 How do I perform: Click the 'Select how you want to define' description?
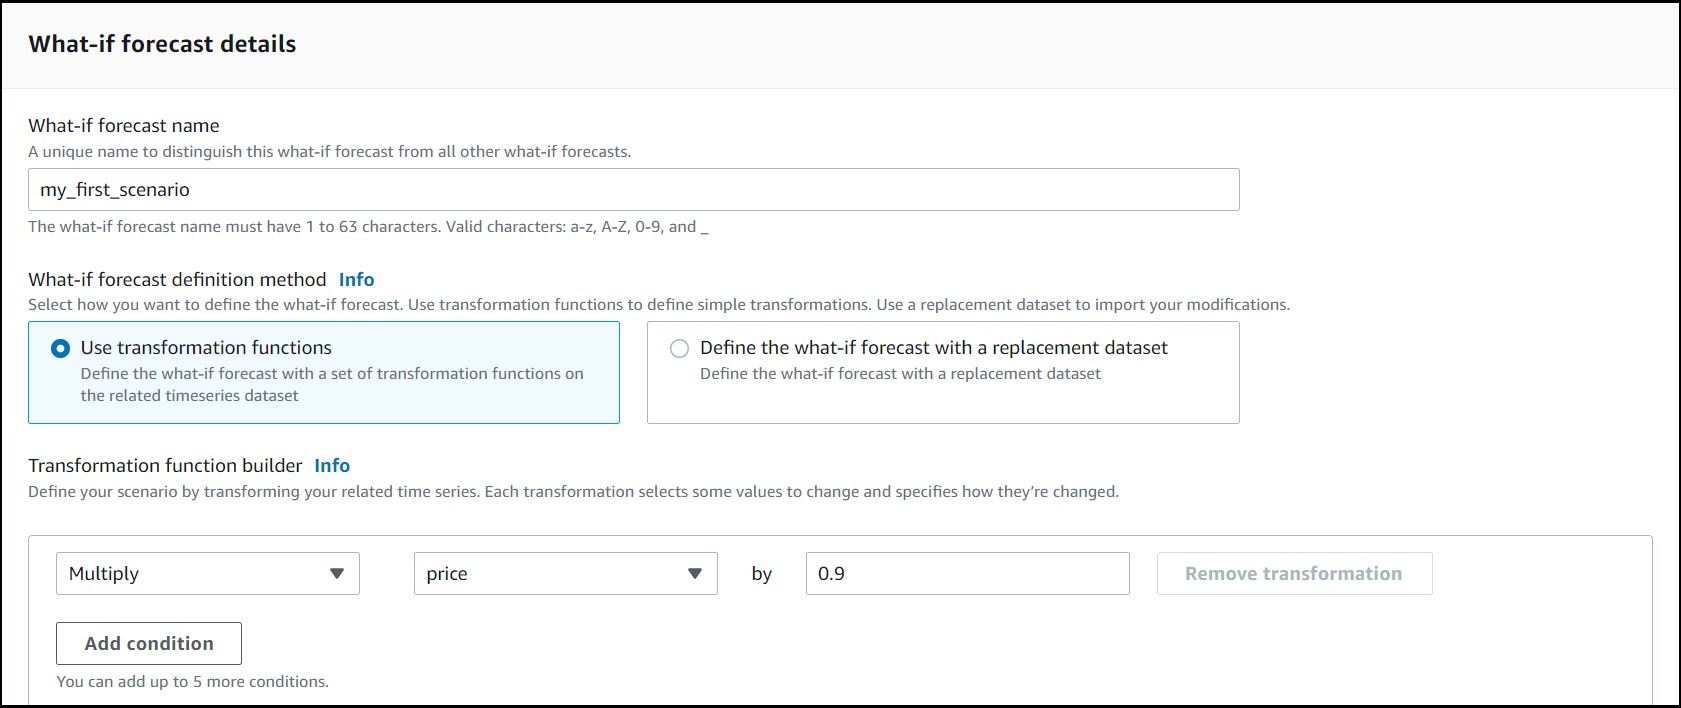click(659, 305)
